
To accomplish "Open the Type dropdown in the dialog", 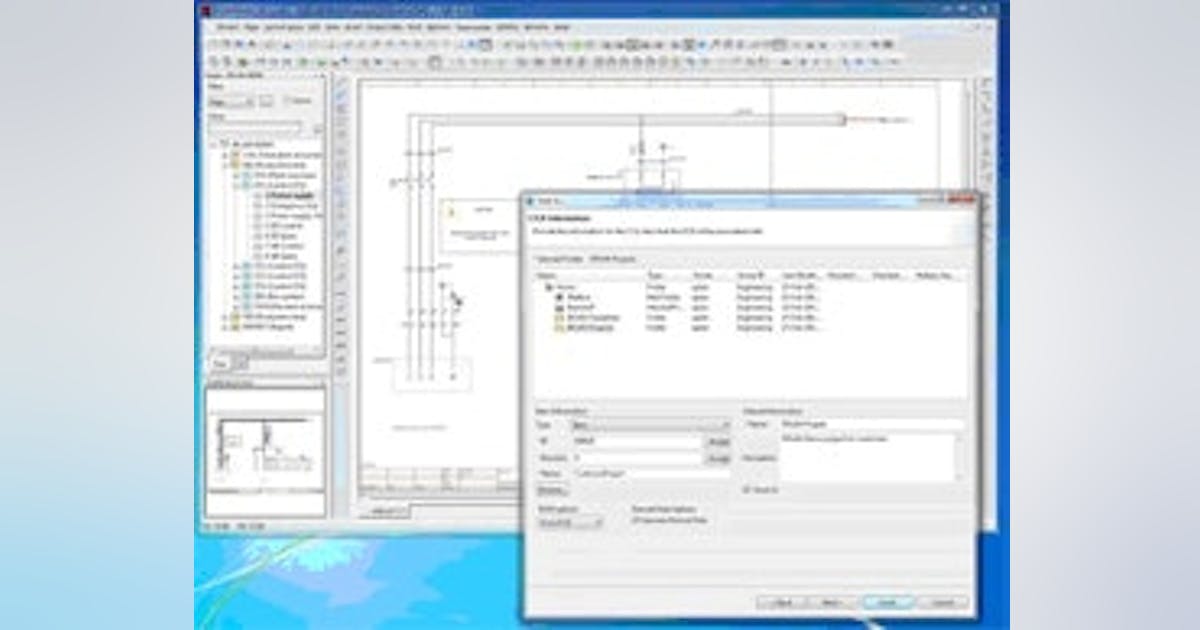I will [x=725, y=425].
